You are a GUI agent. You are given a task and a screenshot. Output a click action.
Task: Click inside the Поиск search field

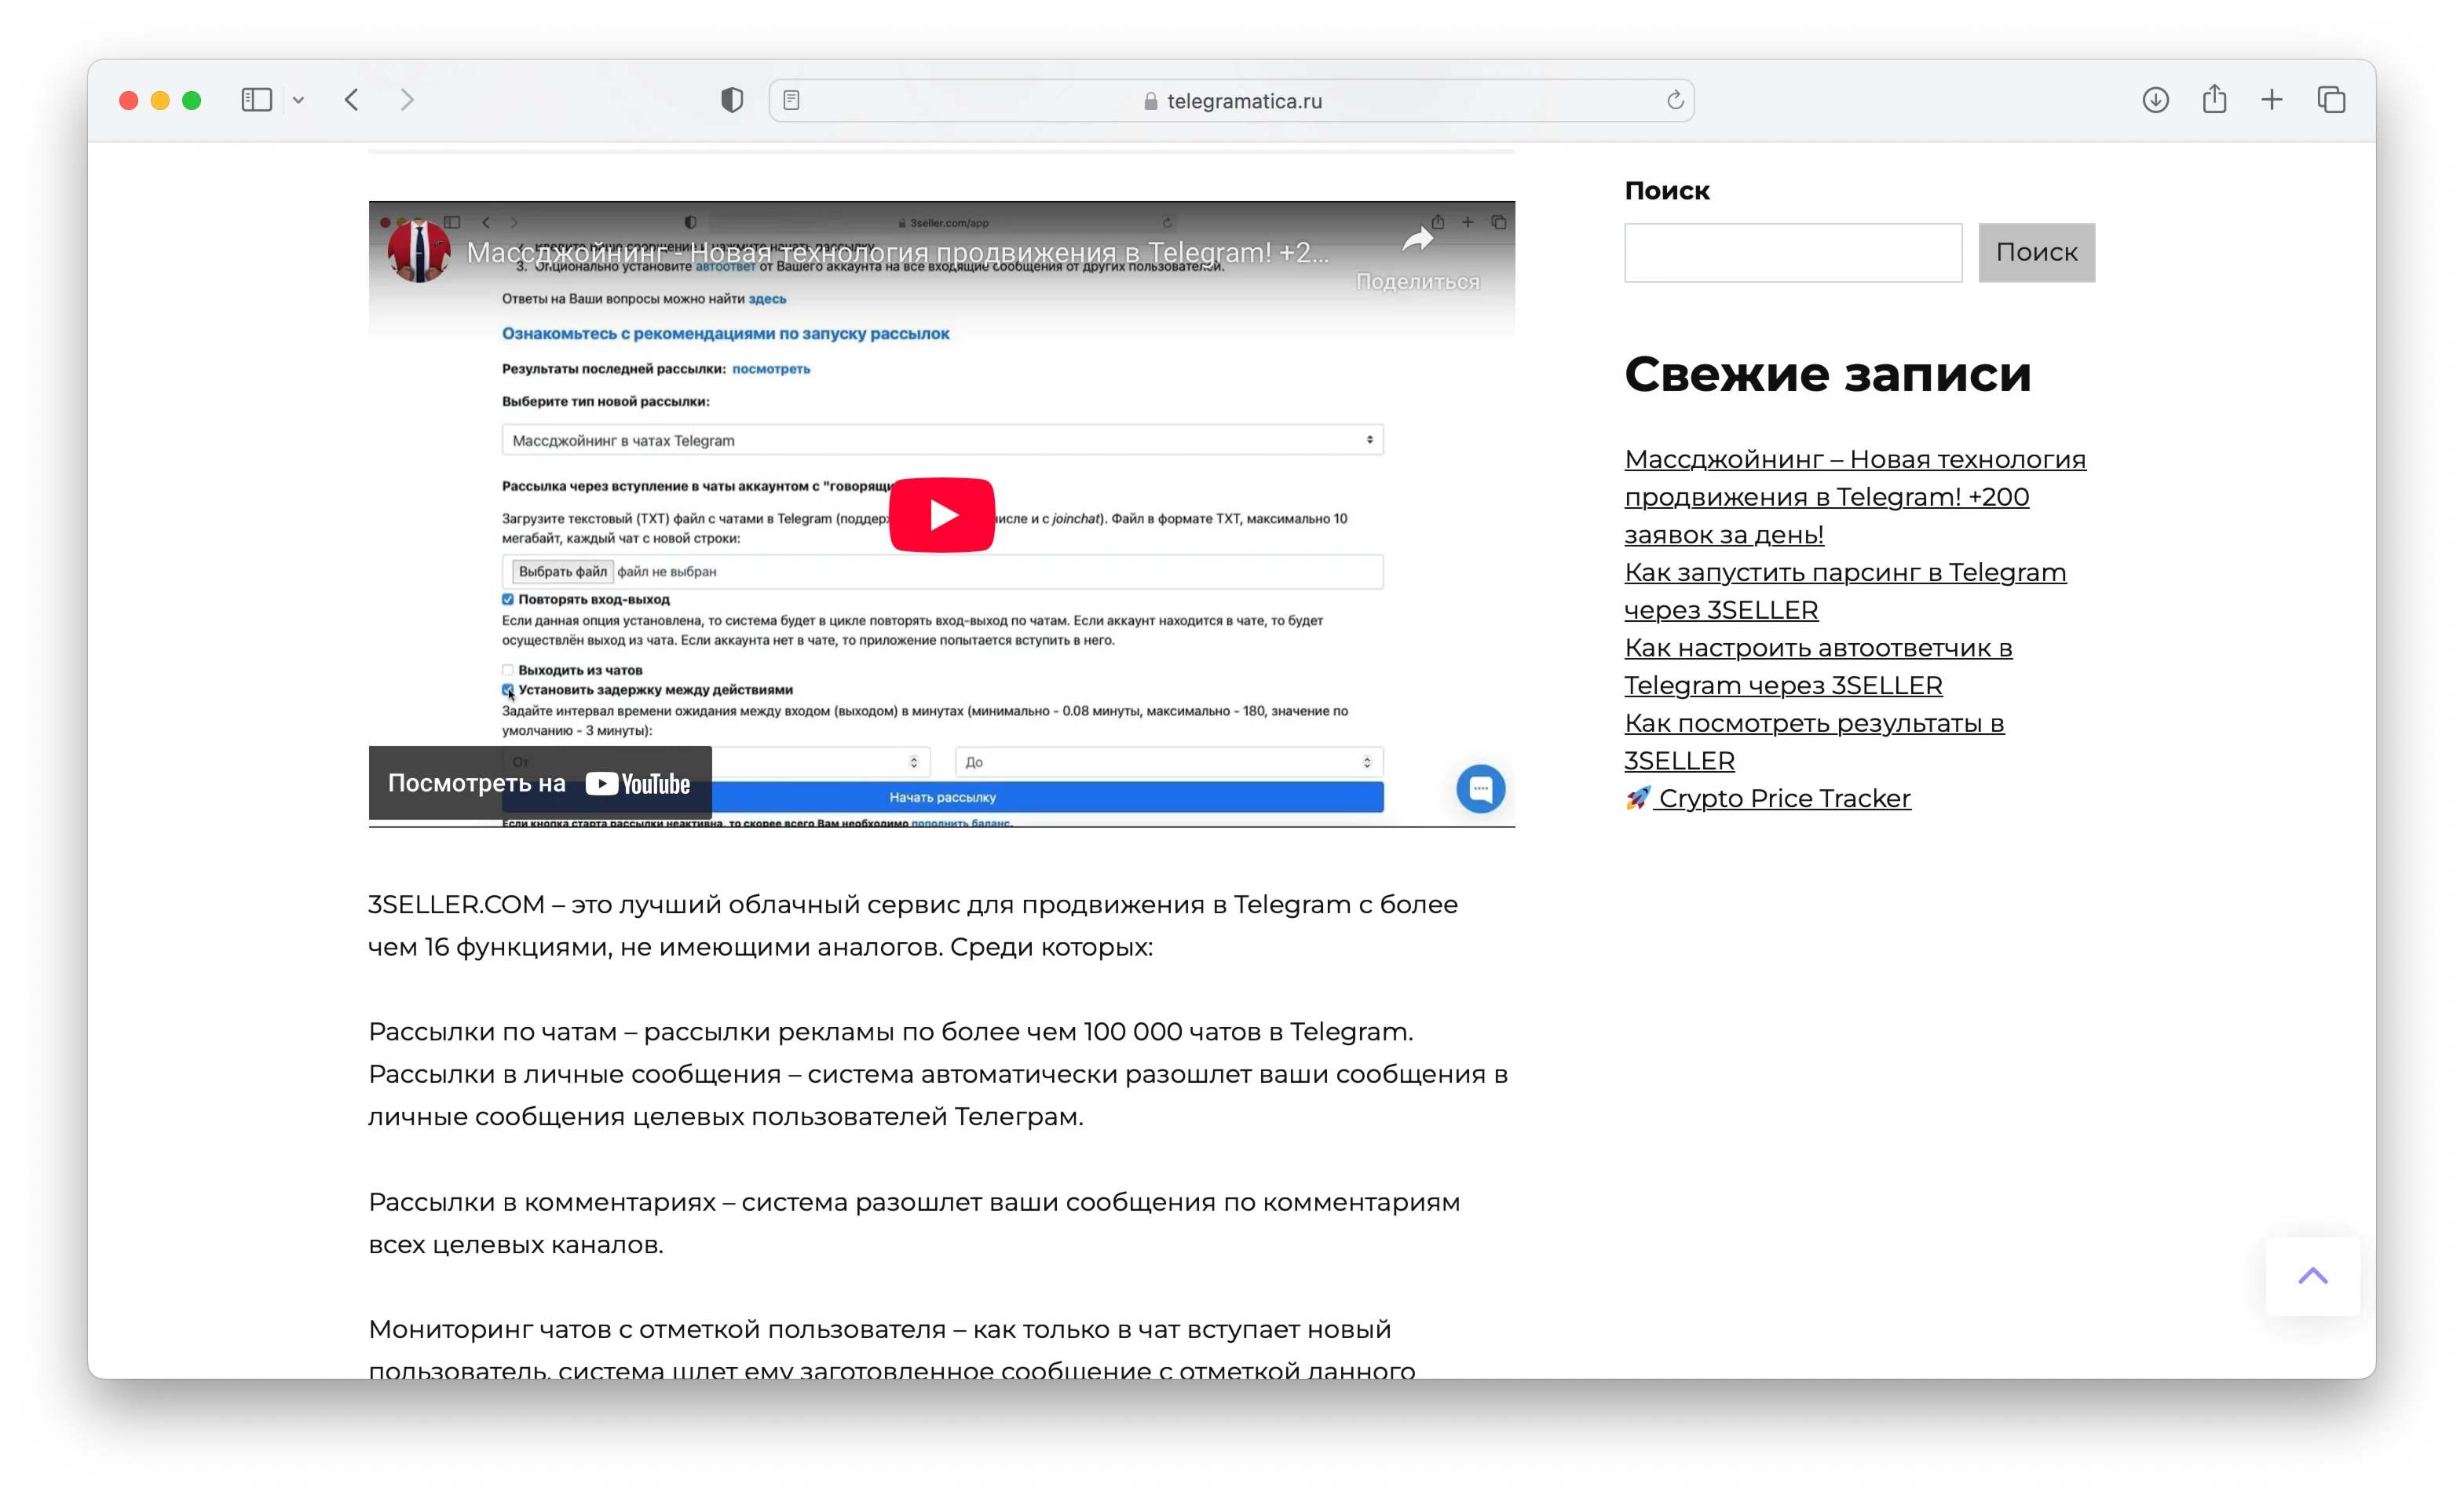[1793, 252]
